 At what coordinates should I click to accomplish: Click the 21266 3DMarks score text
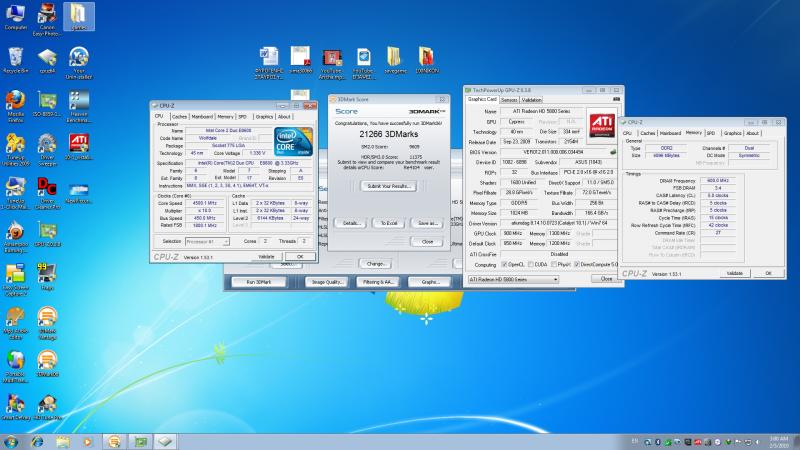tap(389, 134)
